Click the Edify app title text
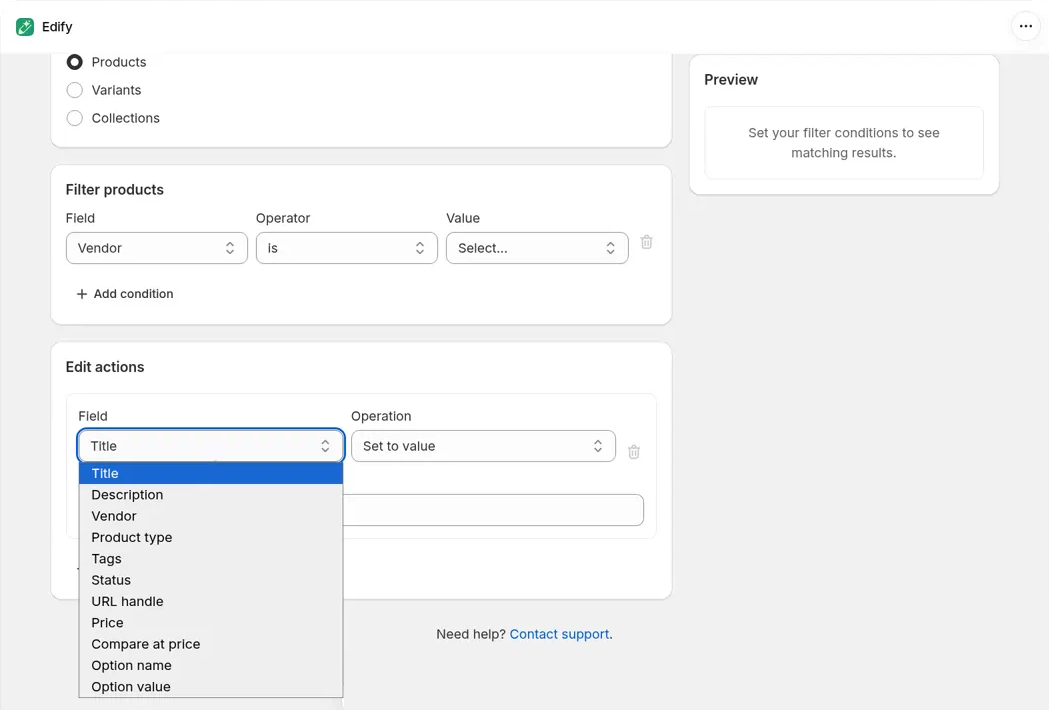 pos(57,27)
